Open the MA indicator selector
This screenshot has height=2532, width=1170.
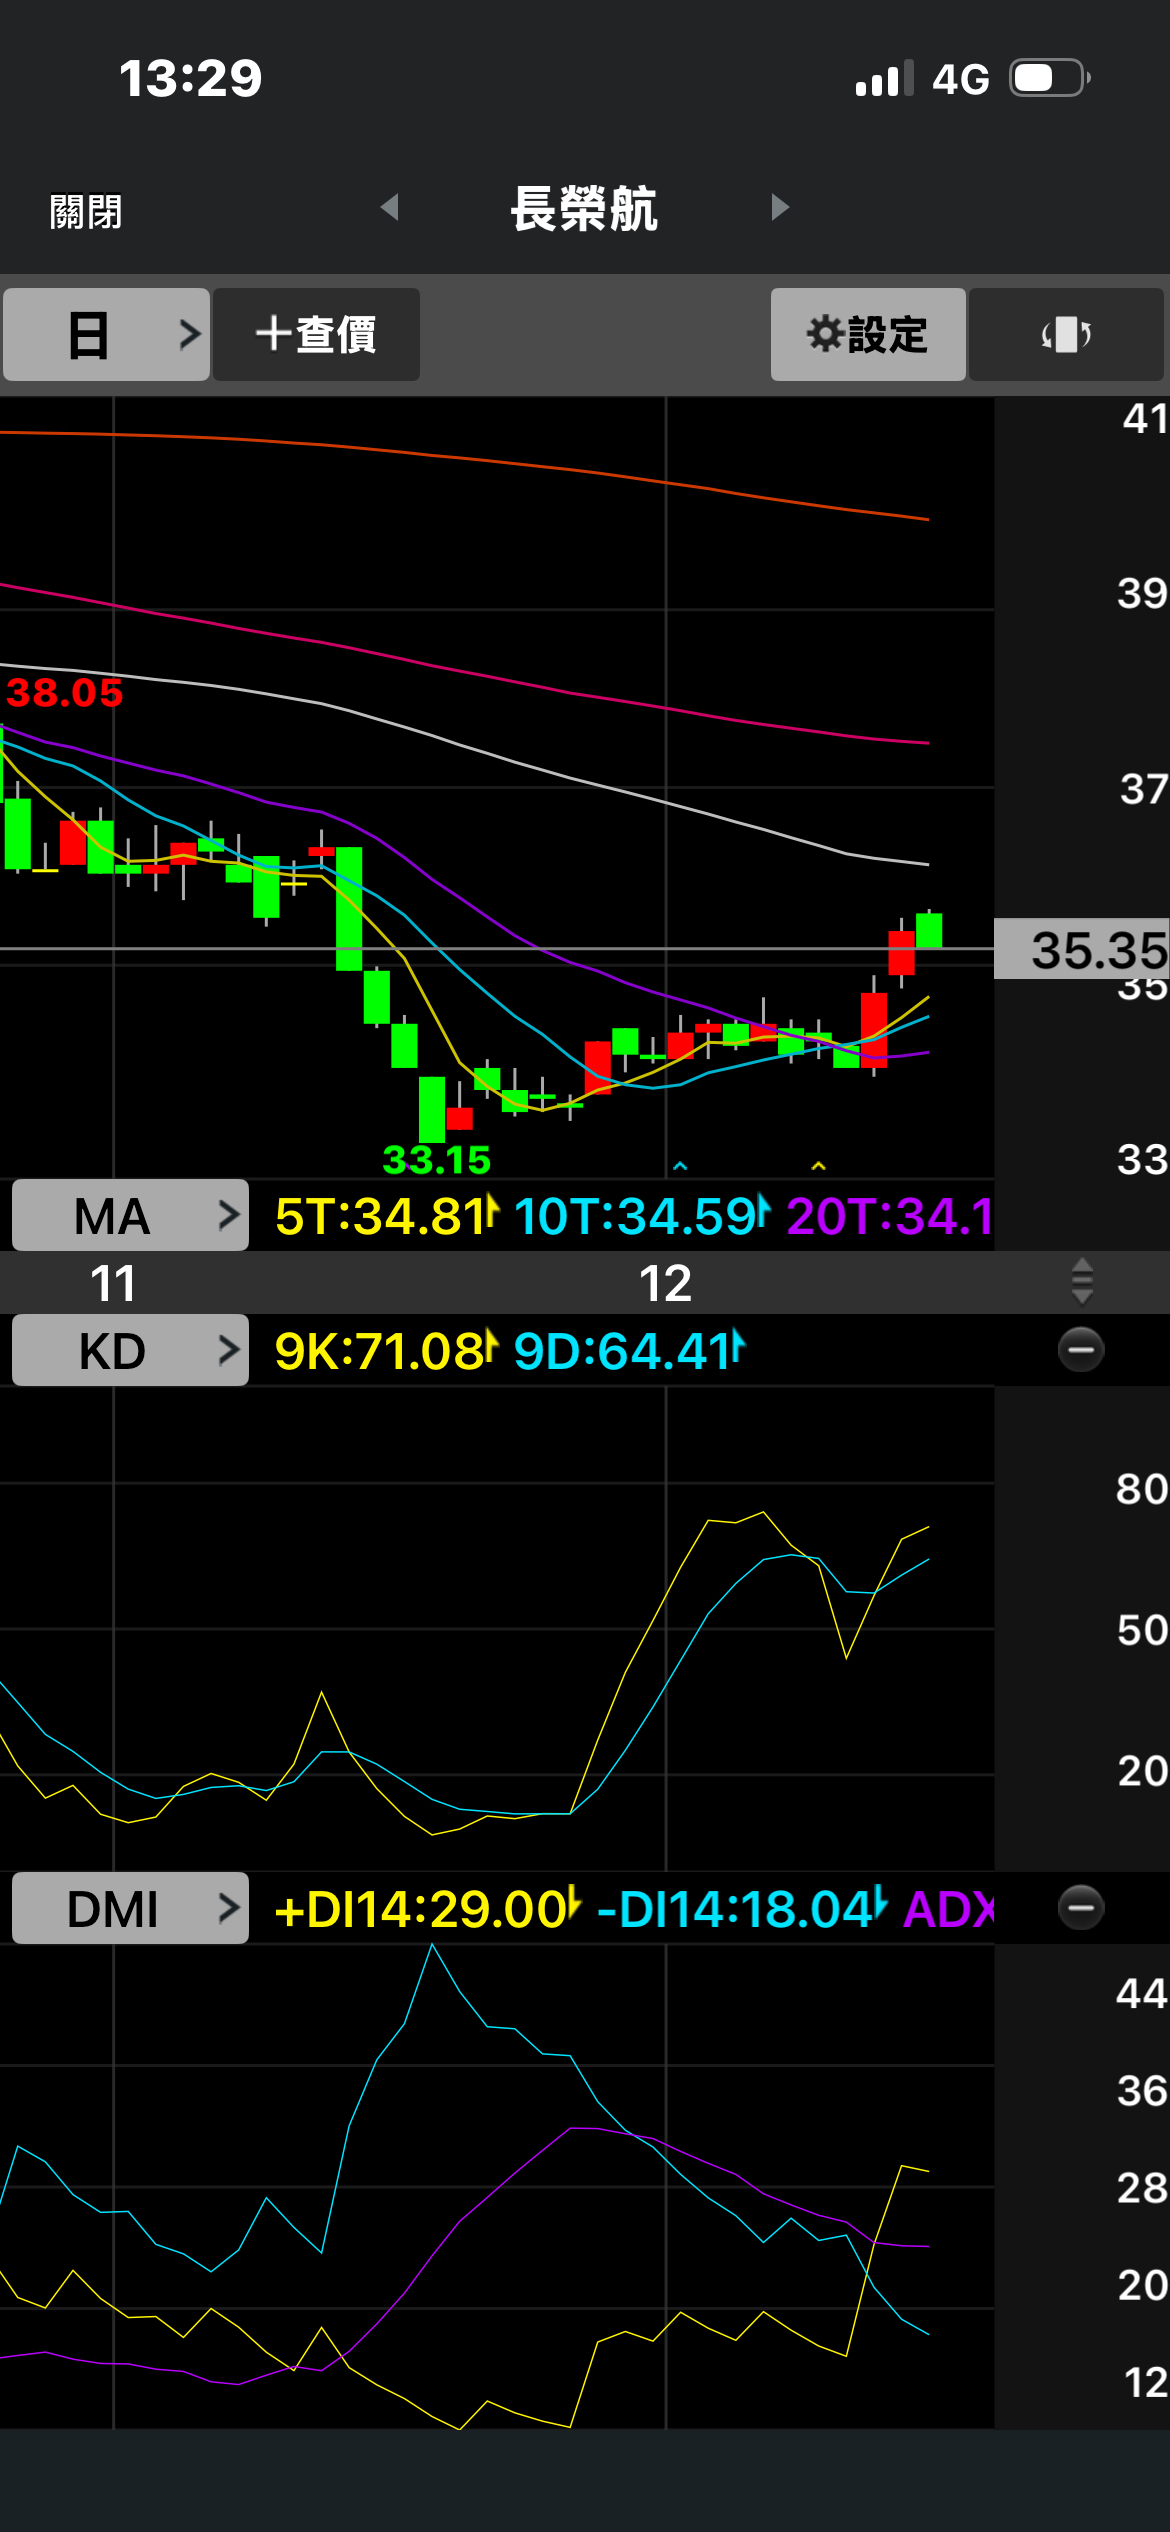tap(130, 1215)
